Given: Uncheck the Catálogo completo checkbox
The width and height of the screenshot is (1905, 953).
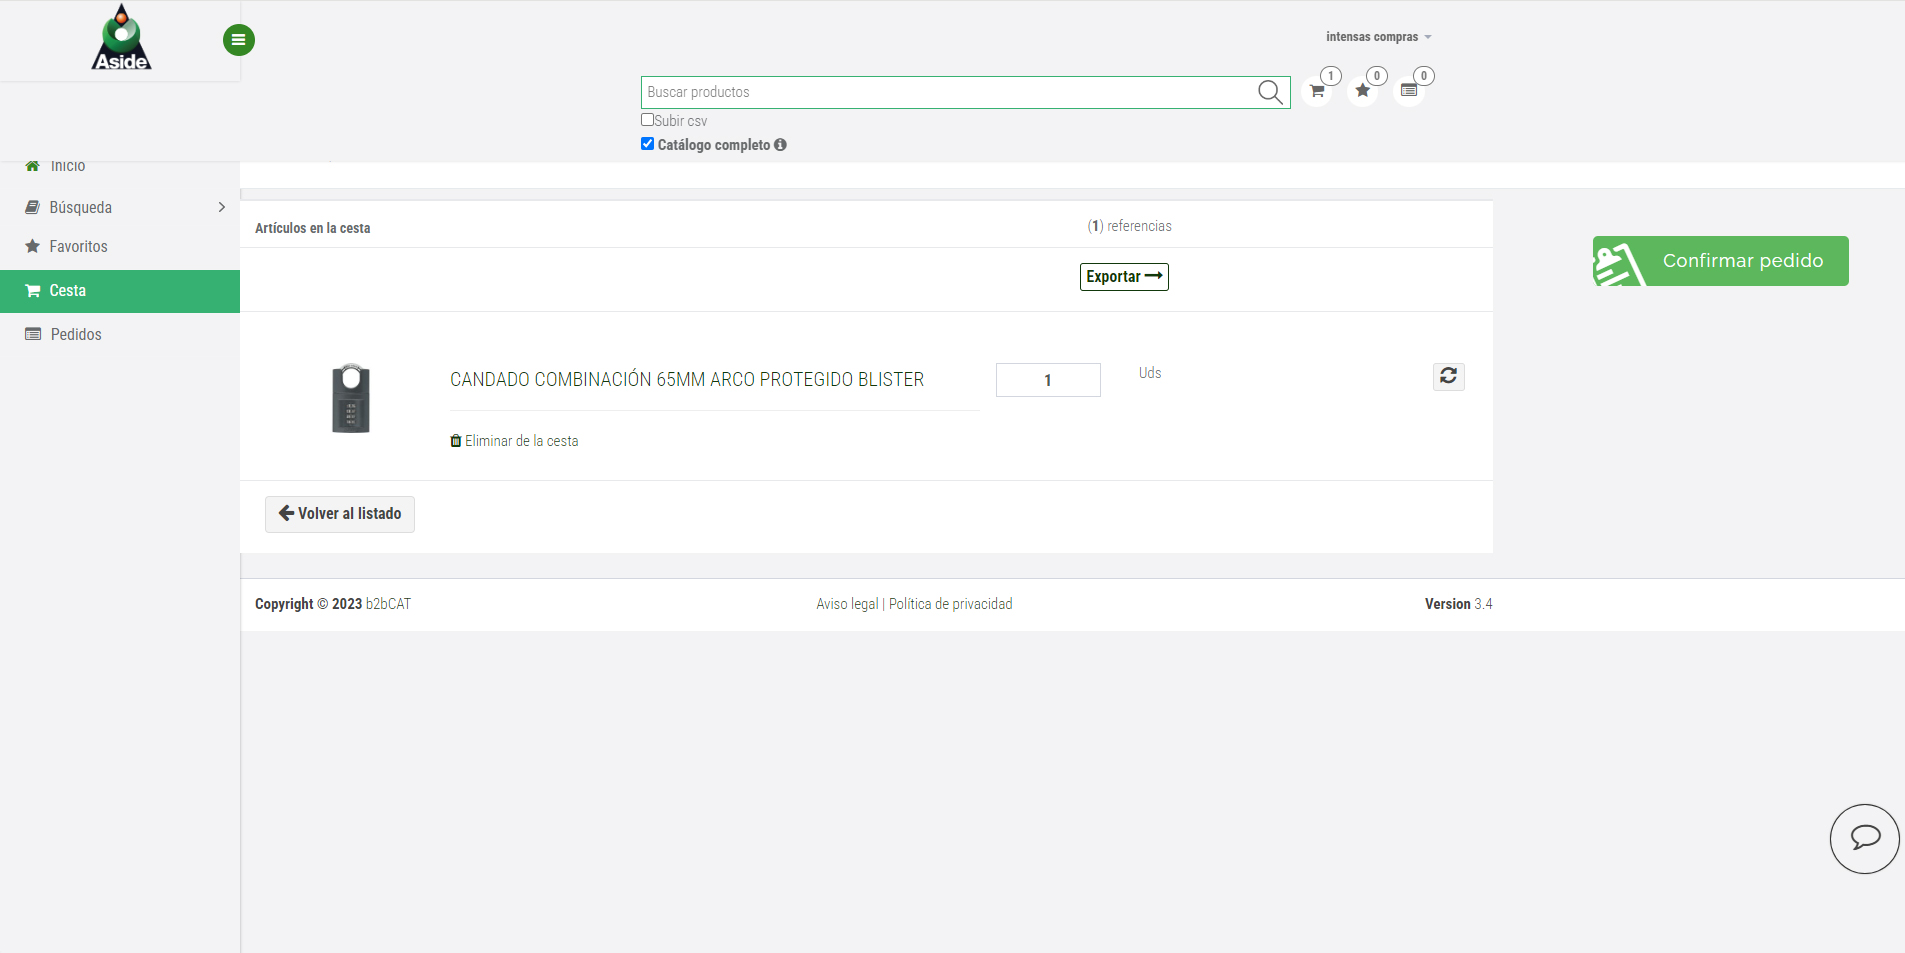Looking at the screenshot, I should (647, 144).
